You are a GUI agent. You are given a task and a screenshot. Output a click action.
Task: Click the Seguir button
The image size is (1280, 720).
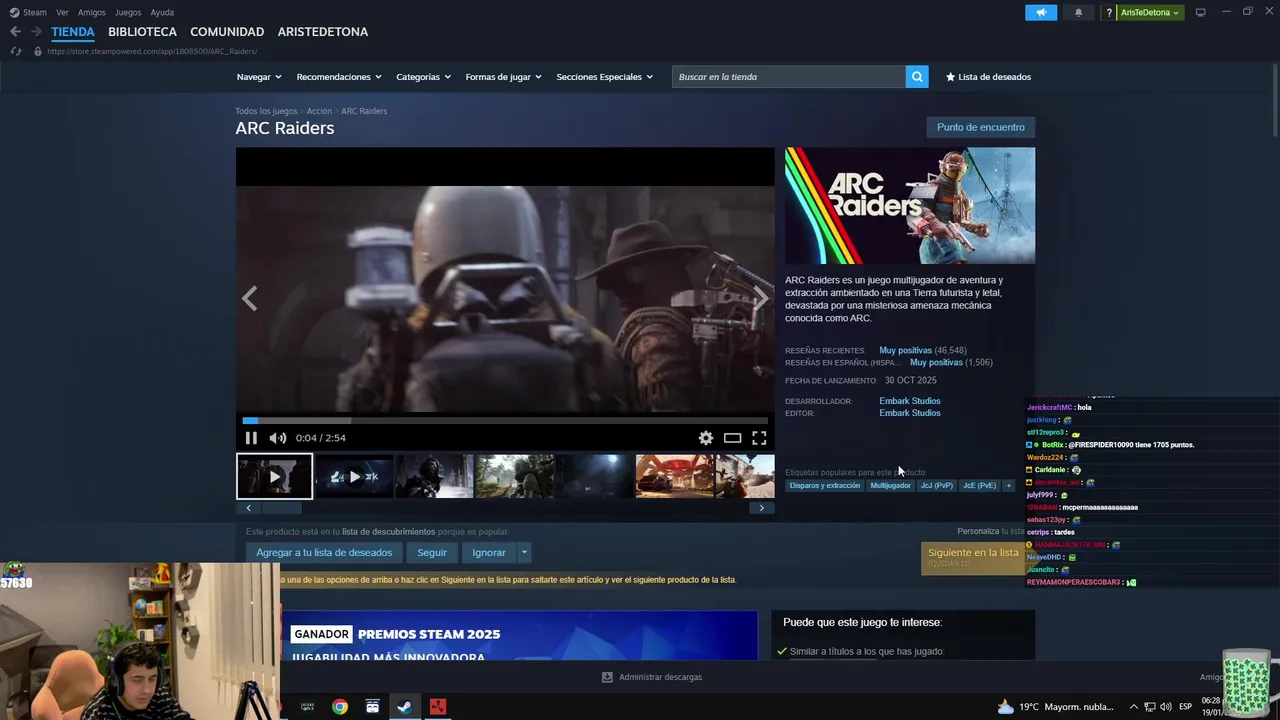coord(432,552)
